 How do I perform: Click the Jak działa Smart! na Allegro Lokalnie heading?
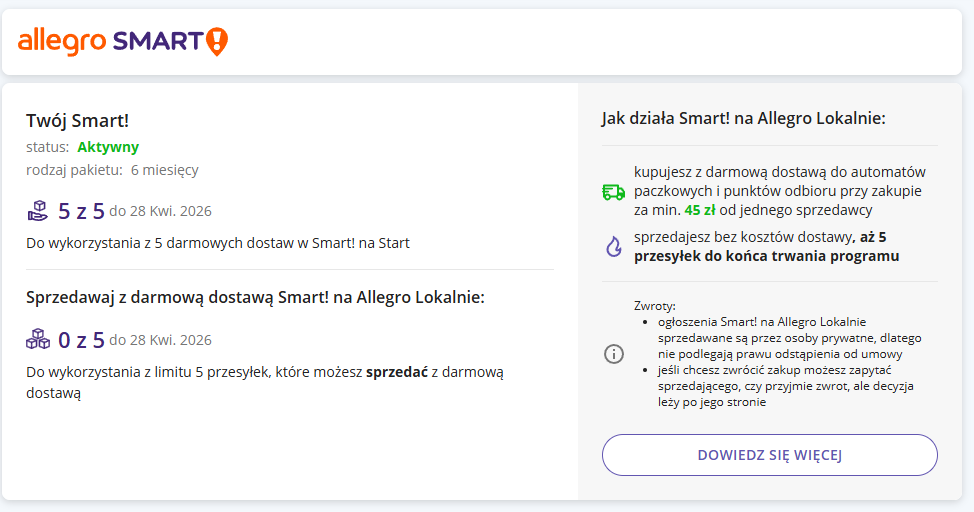click(743, 118)
